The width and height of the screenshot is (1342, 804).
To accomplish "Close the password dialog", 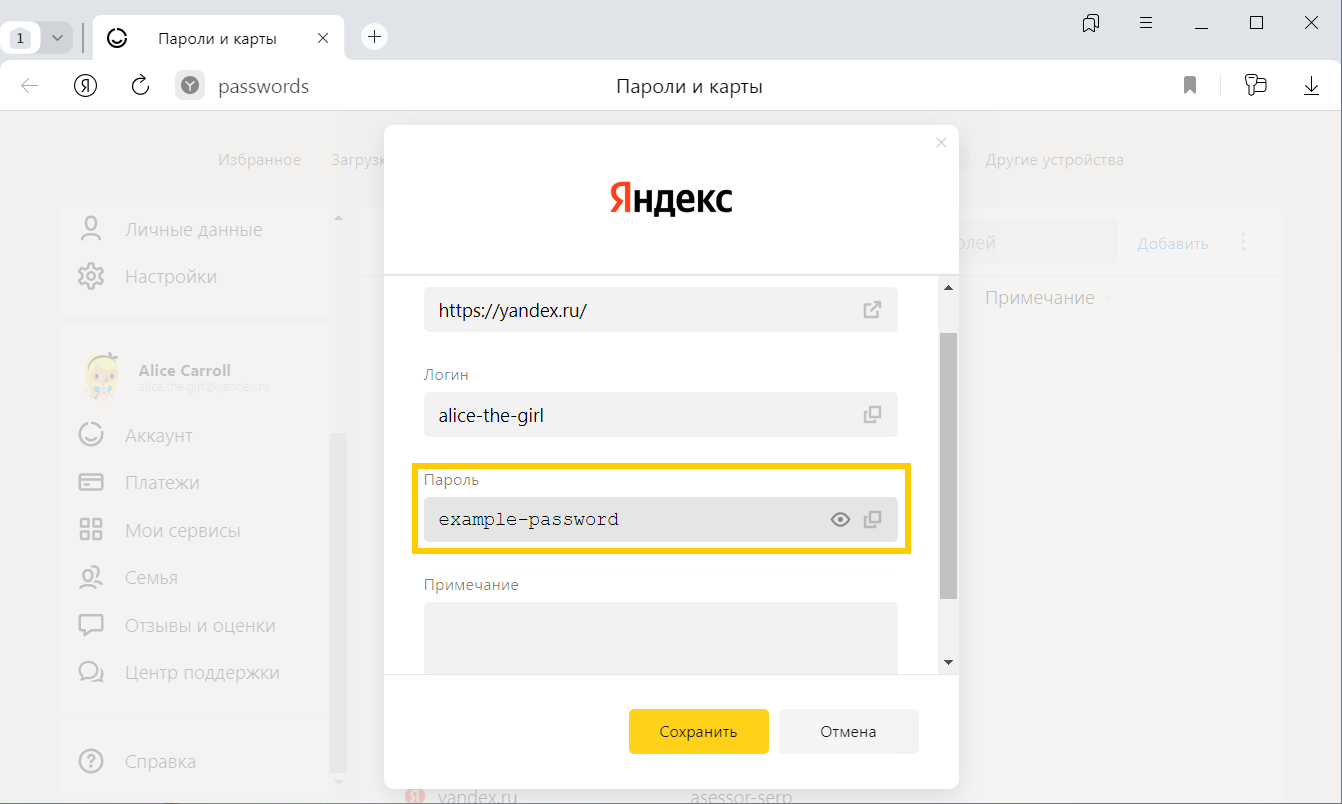I will (x=940, y=143).
